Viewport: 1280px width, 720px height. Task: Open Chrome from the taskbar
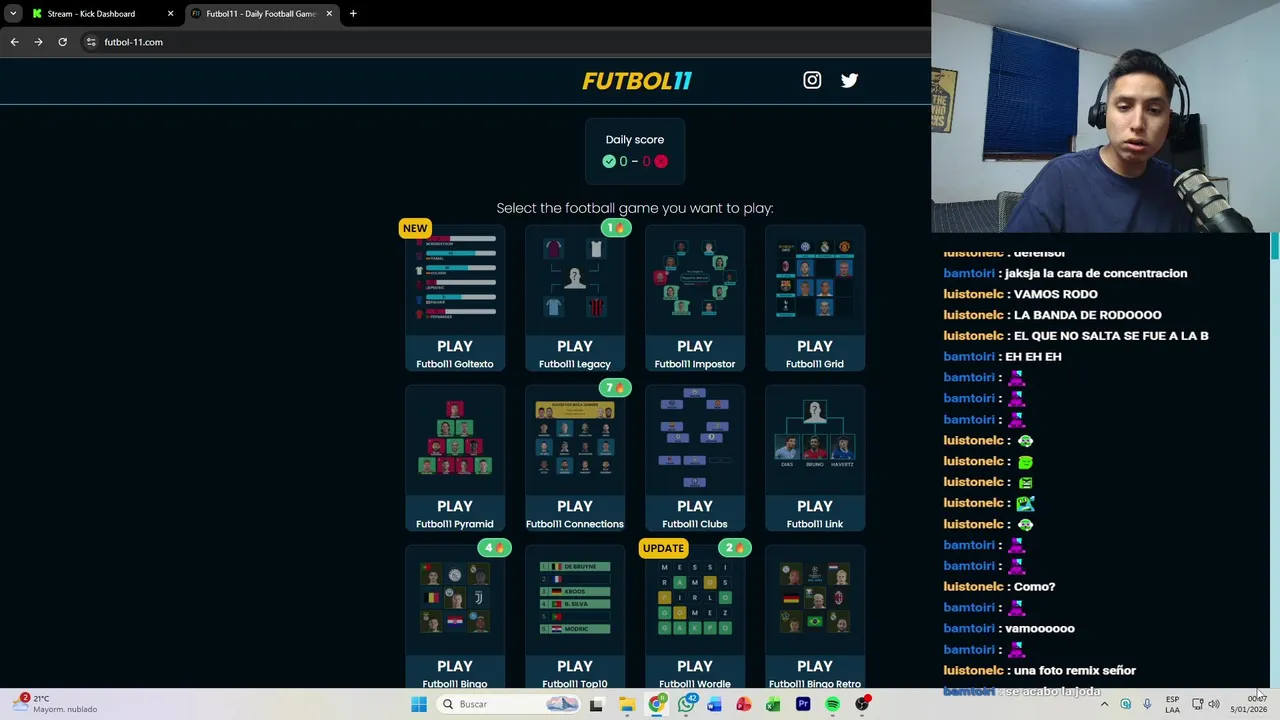[x=656, y=704]
